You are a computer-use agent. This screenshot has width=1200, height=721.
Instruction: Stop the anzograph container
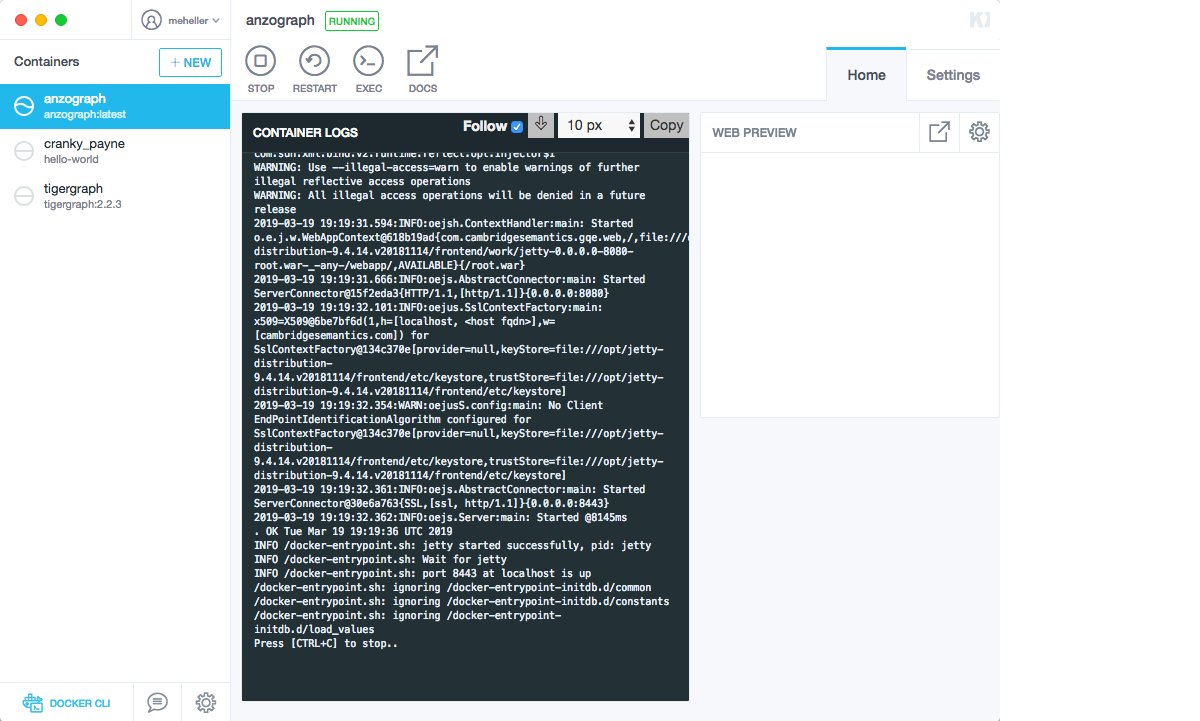[x=261, y=69]
